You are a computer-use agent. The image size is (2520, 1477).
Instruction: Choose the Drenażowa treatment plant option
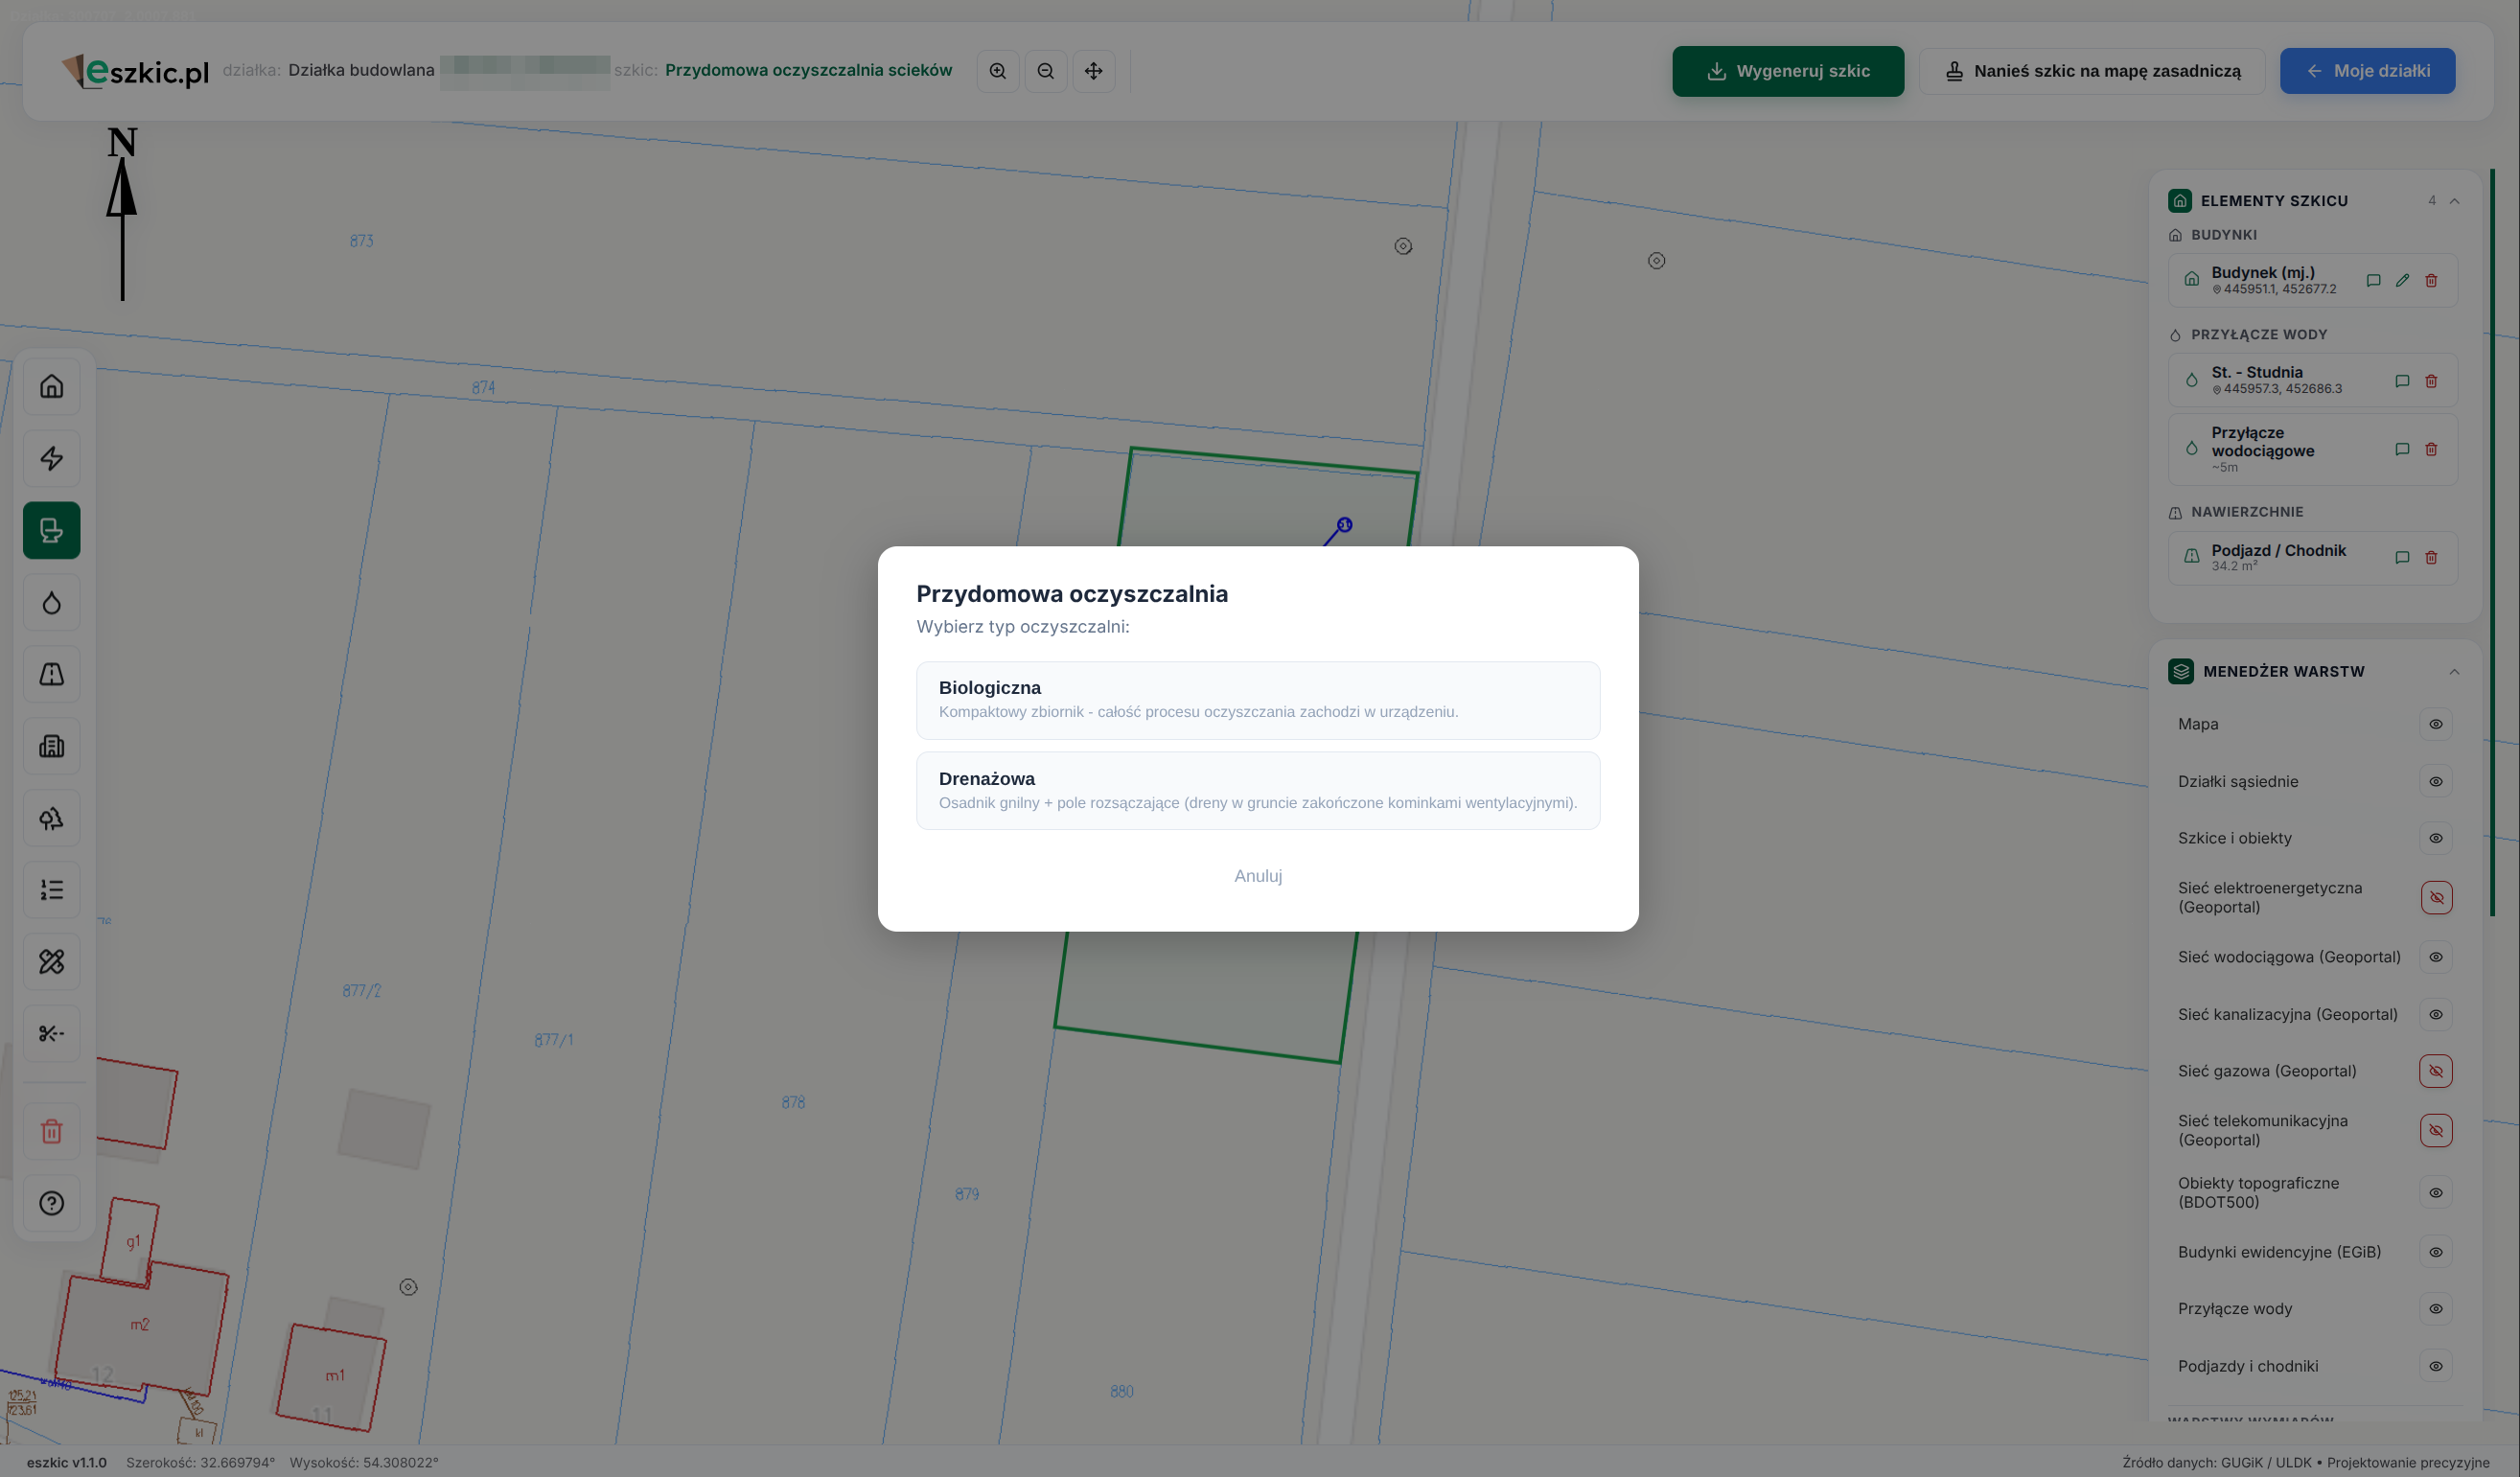tap(1258, 791)
